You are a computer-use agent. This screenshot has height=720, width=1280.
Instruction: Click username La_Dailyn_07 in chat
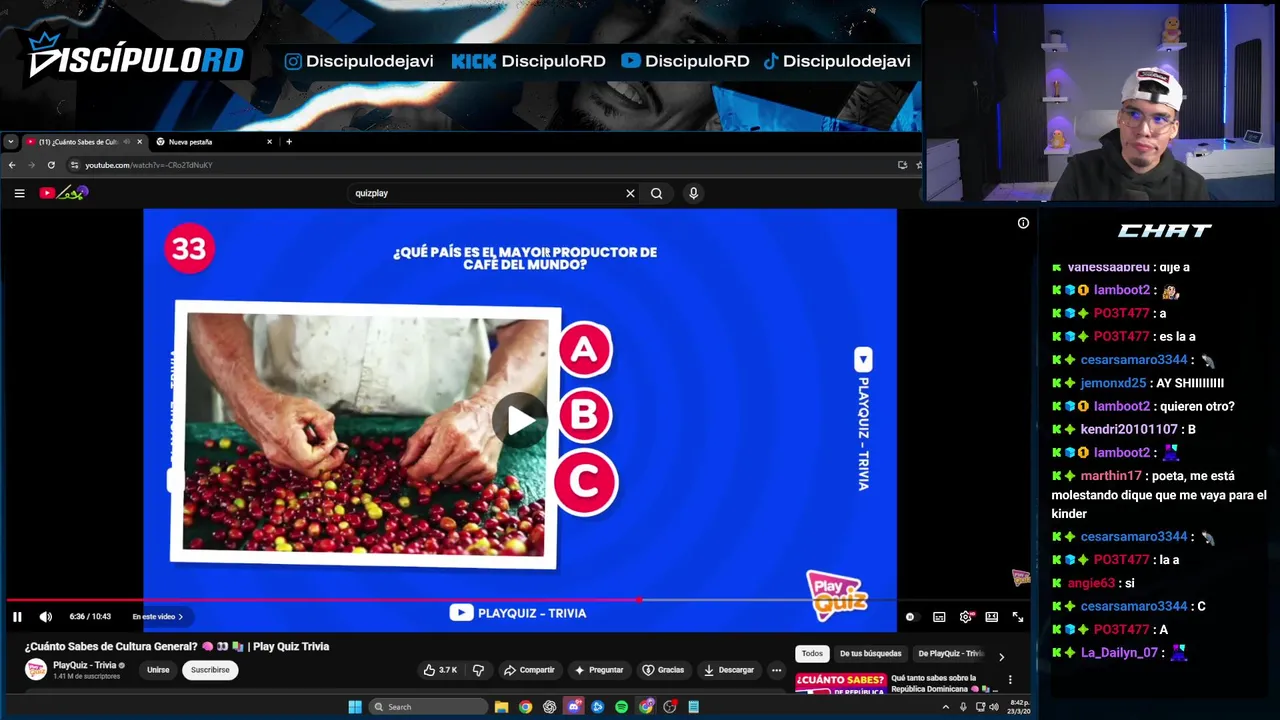click(x=1119, y=652)
